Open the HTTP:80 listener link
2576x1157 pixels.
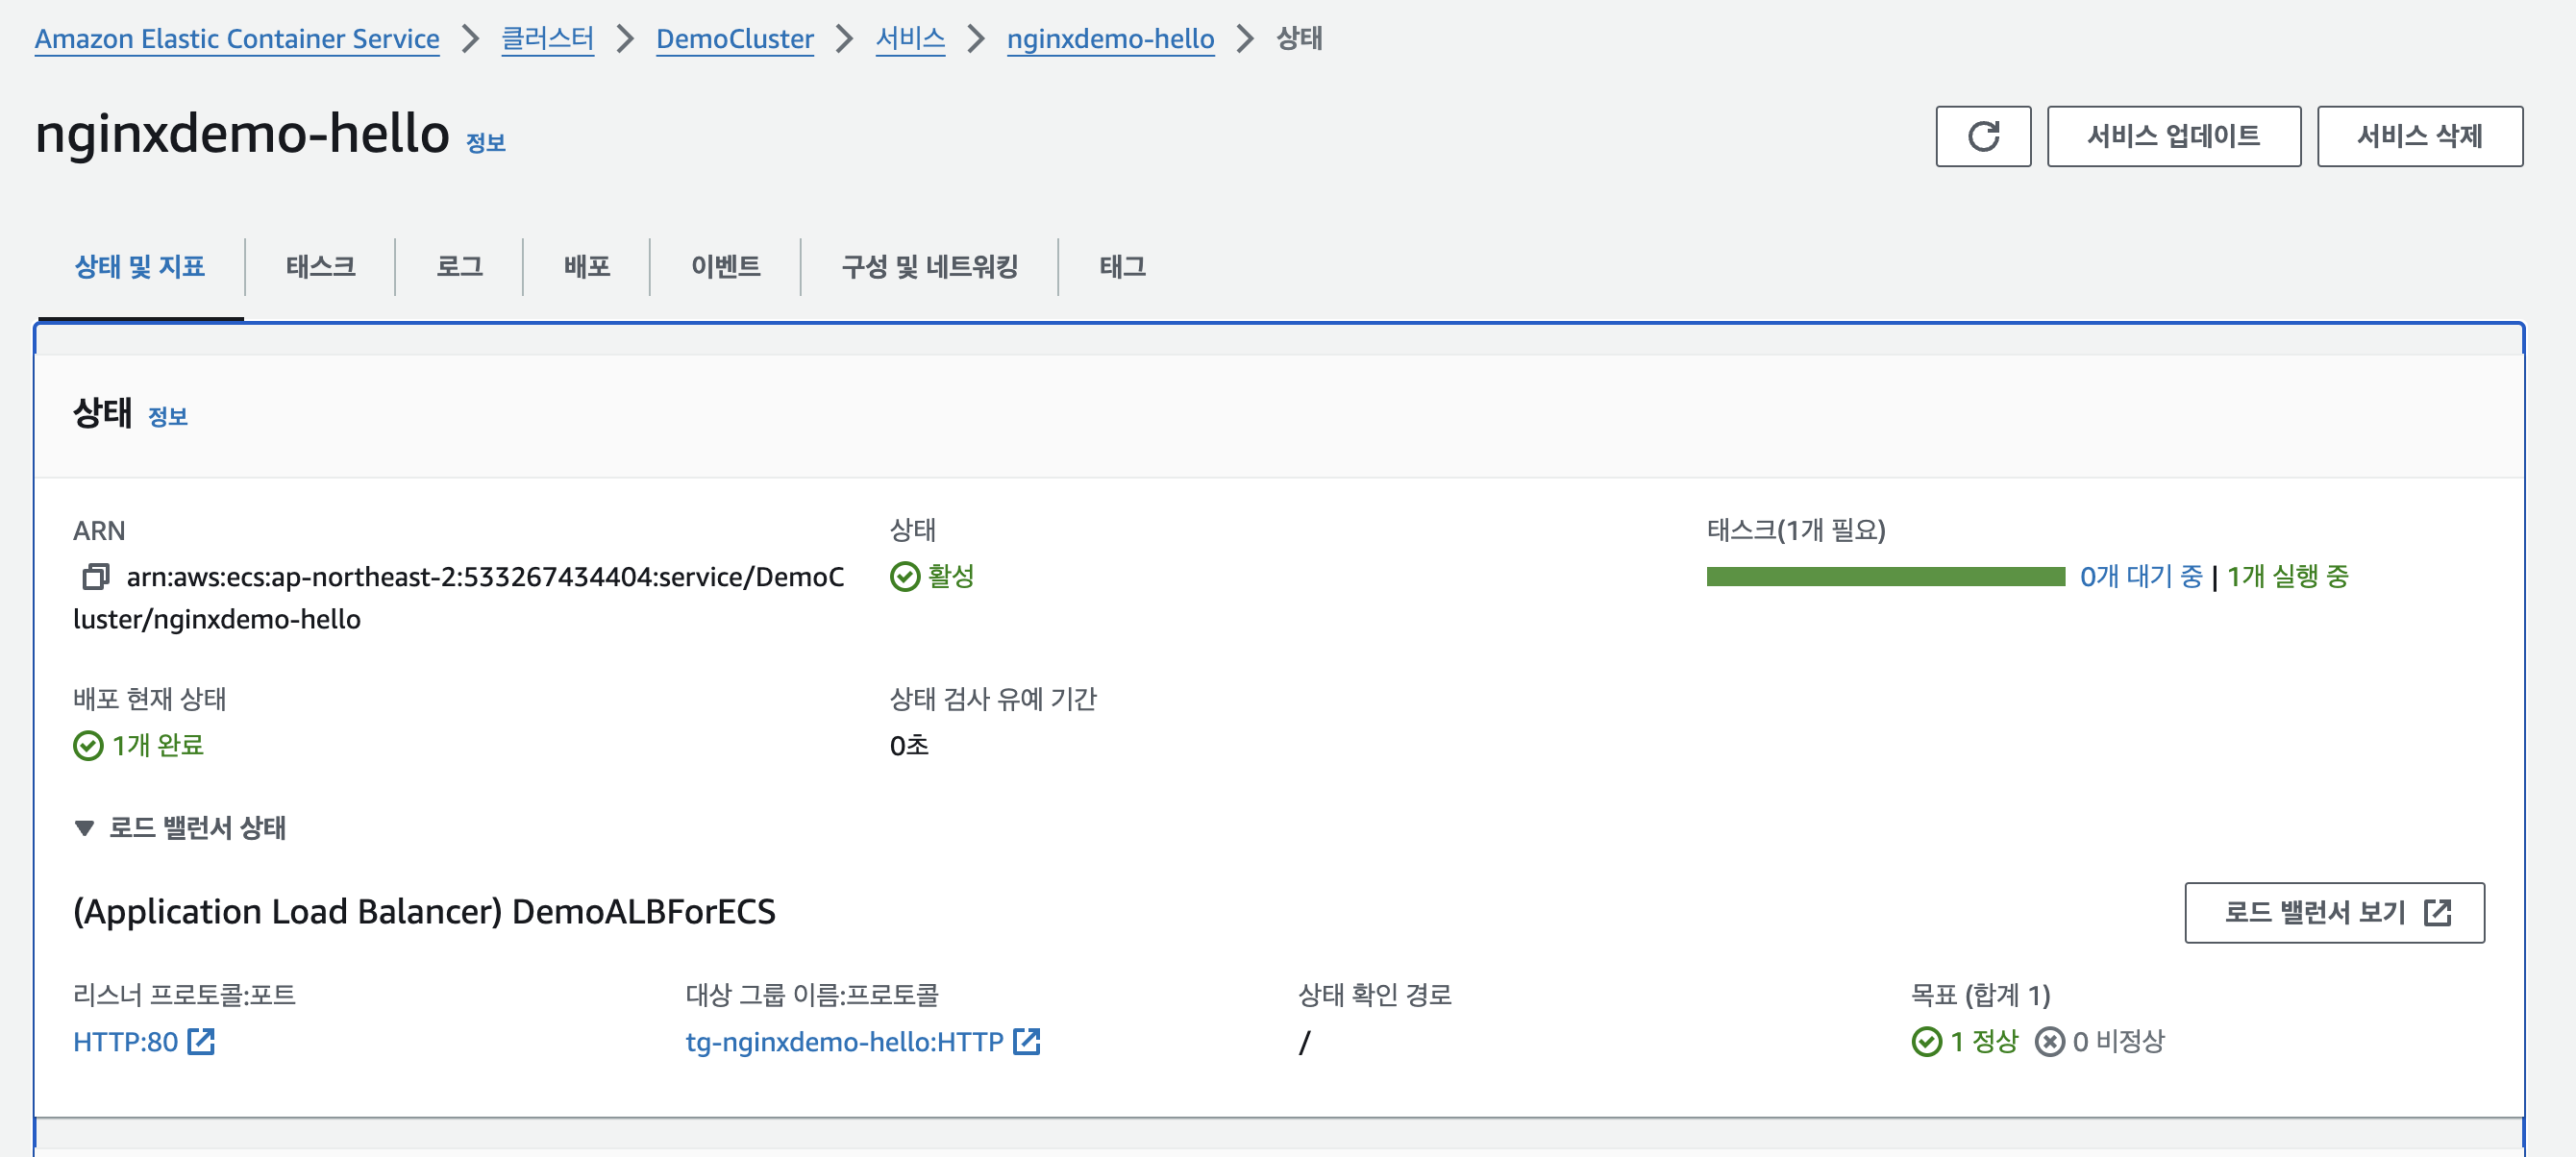coord(144,1042)
